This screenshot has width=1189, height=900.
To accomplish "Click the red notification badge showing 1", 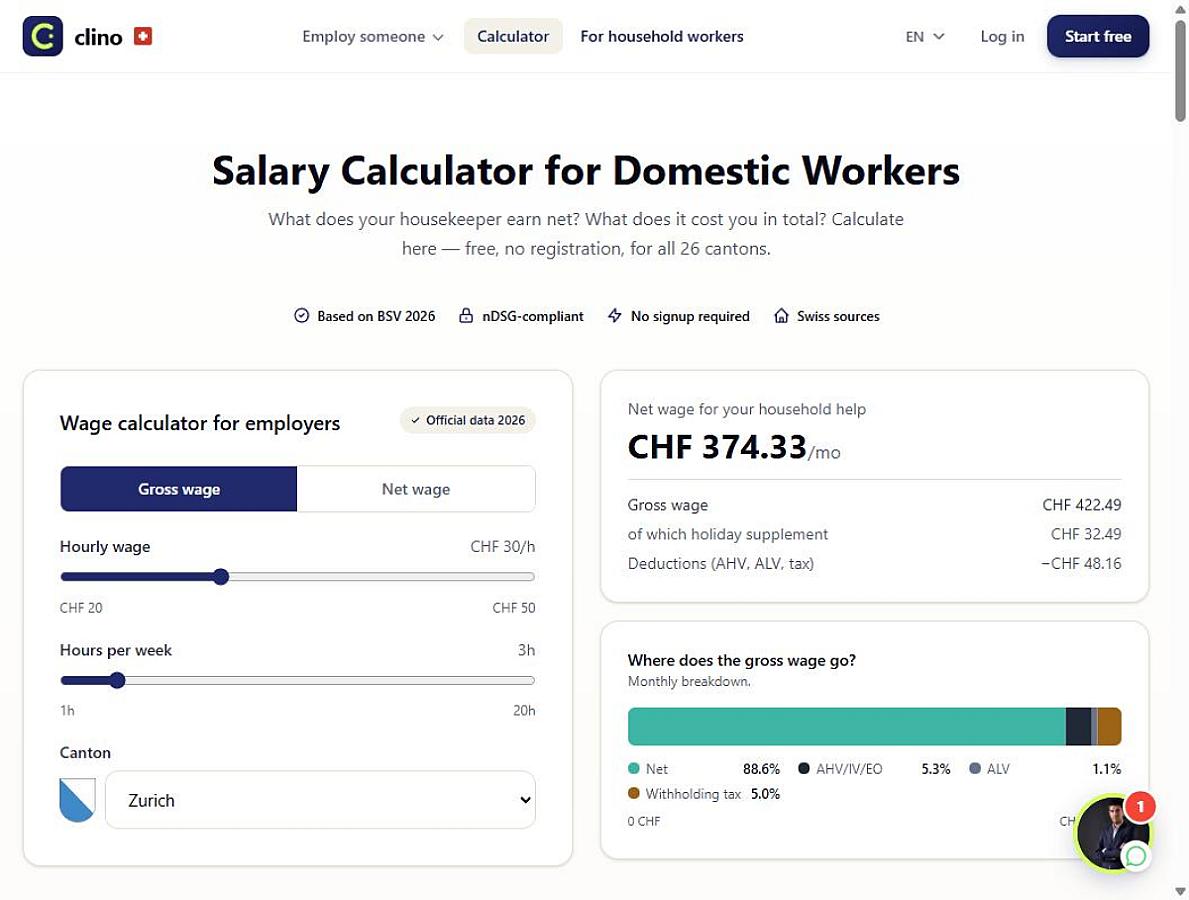I will coord(1140,807).
